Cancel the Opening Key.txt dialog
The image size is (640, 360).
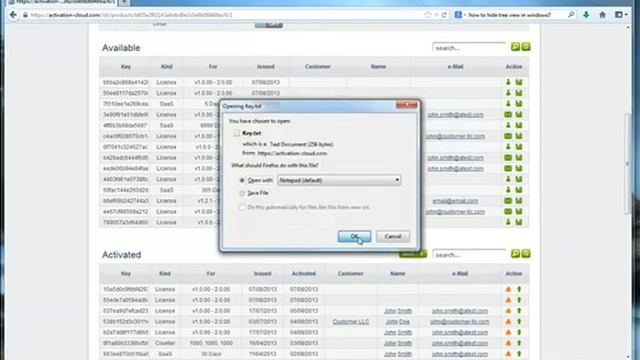pyautogui.click(x=393, y=236)
